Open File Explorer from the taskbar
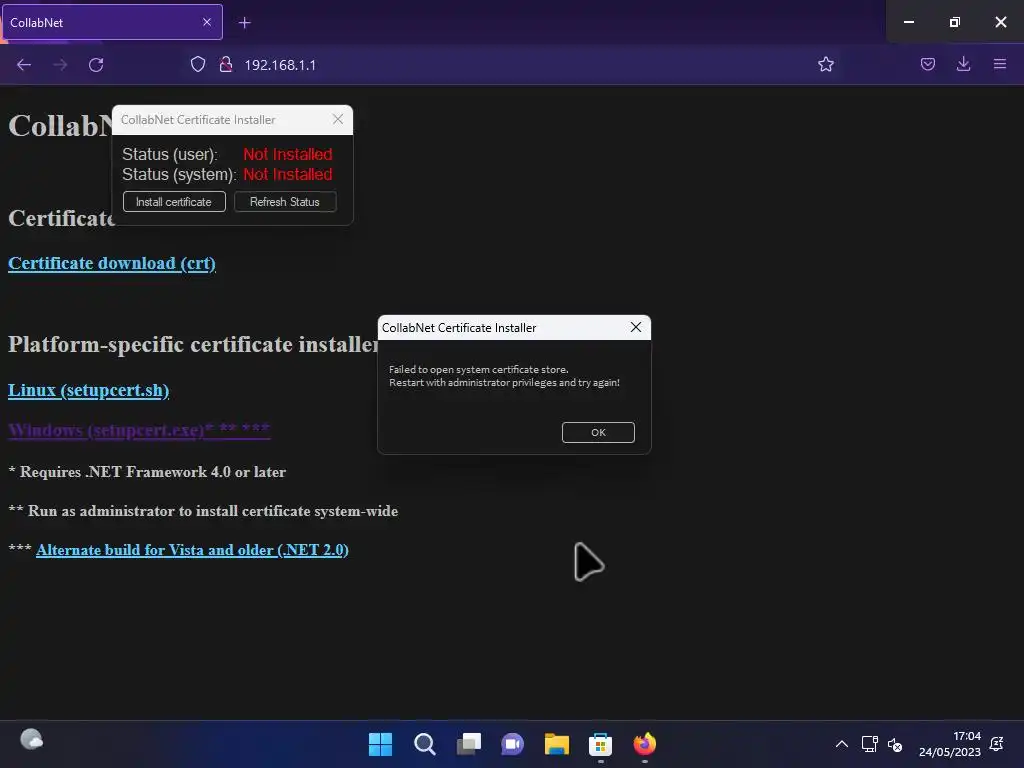 (x=556, y=744)
